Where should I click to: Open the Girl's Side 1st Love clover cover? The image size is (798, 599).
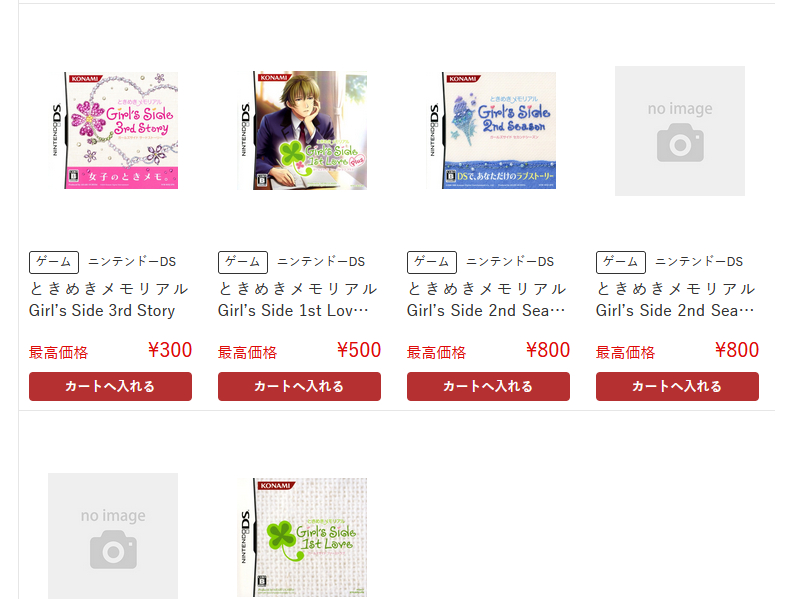pyautogui.click(x=302, y=537)
